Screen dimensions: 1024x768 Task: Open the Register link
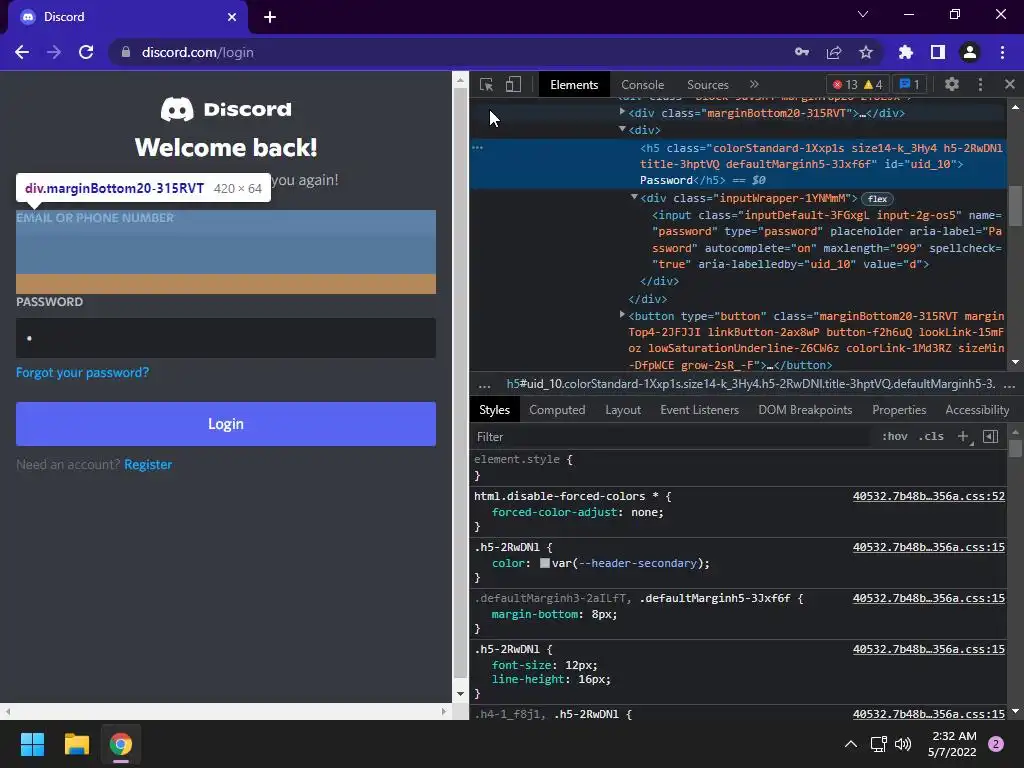148,464
